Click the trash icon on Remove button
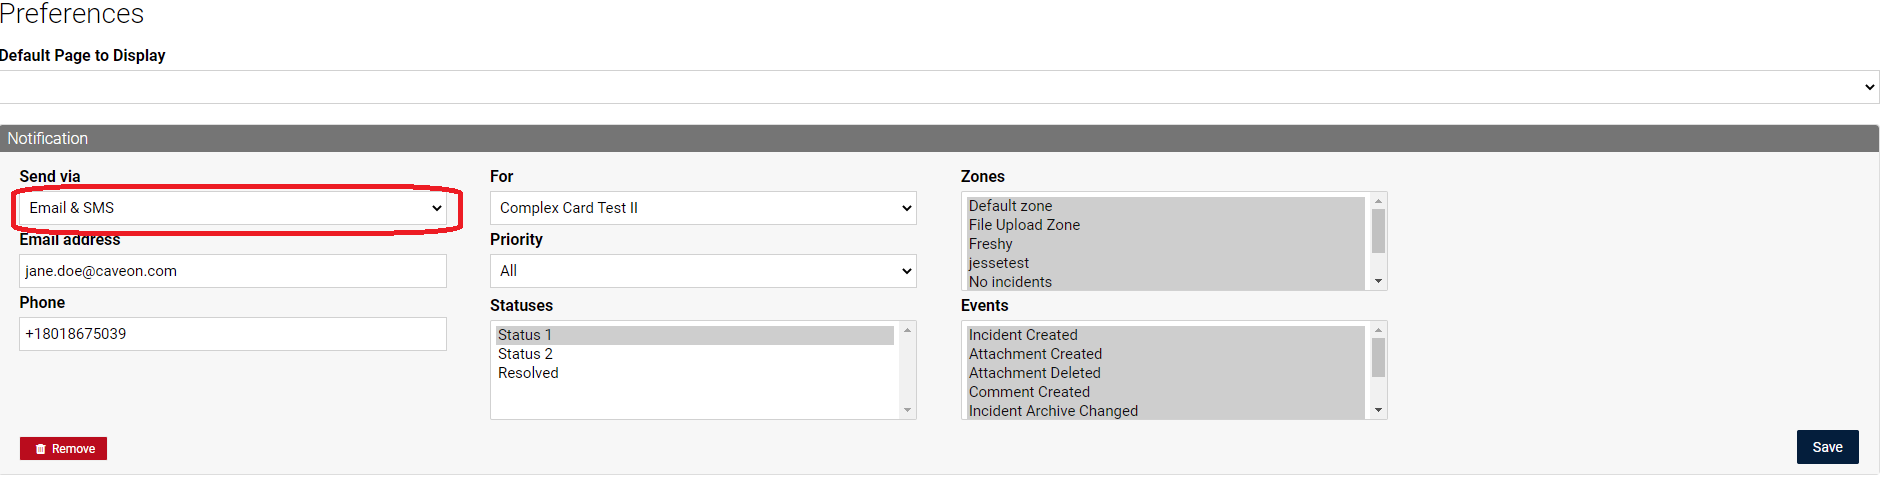1881x478 pixels. pos(41,449)
